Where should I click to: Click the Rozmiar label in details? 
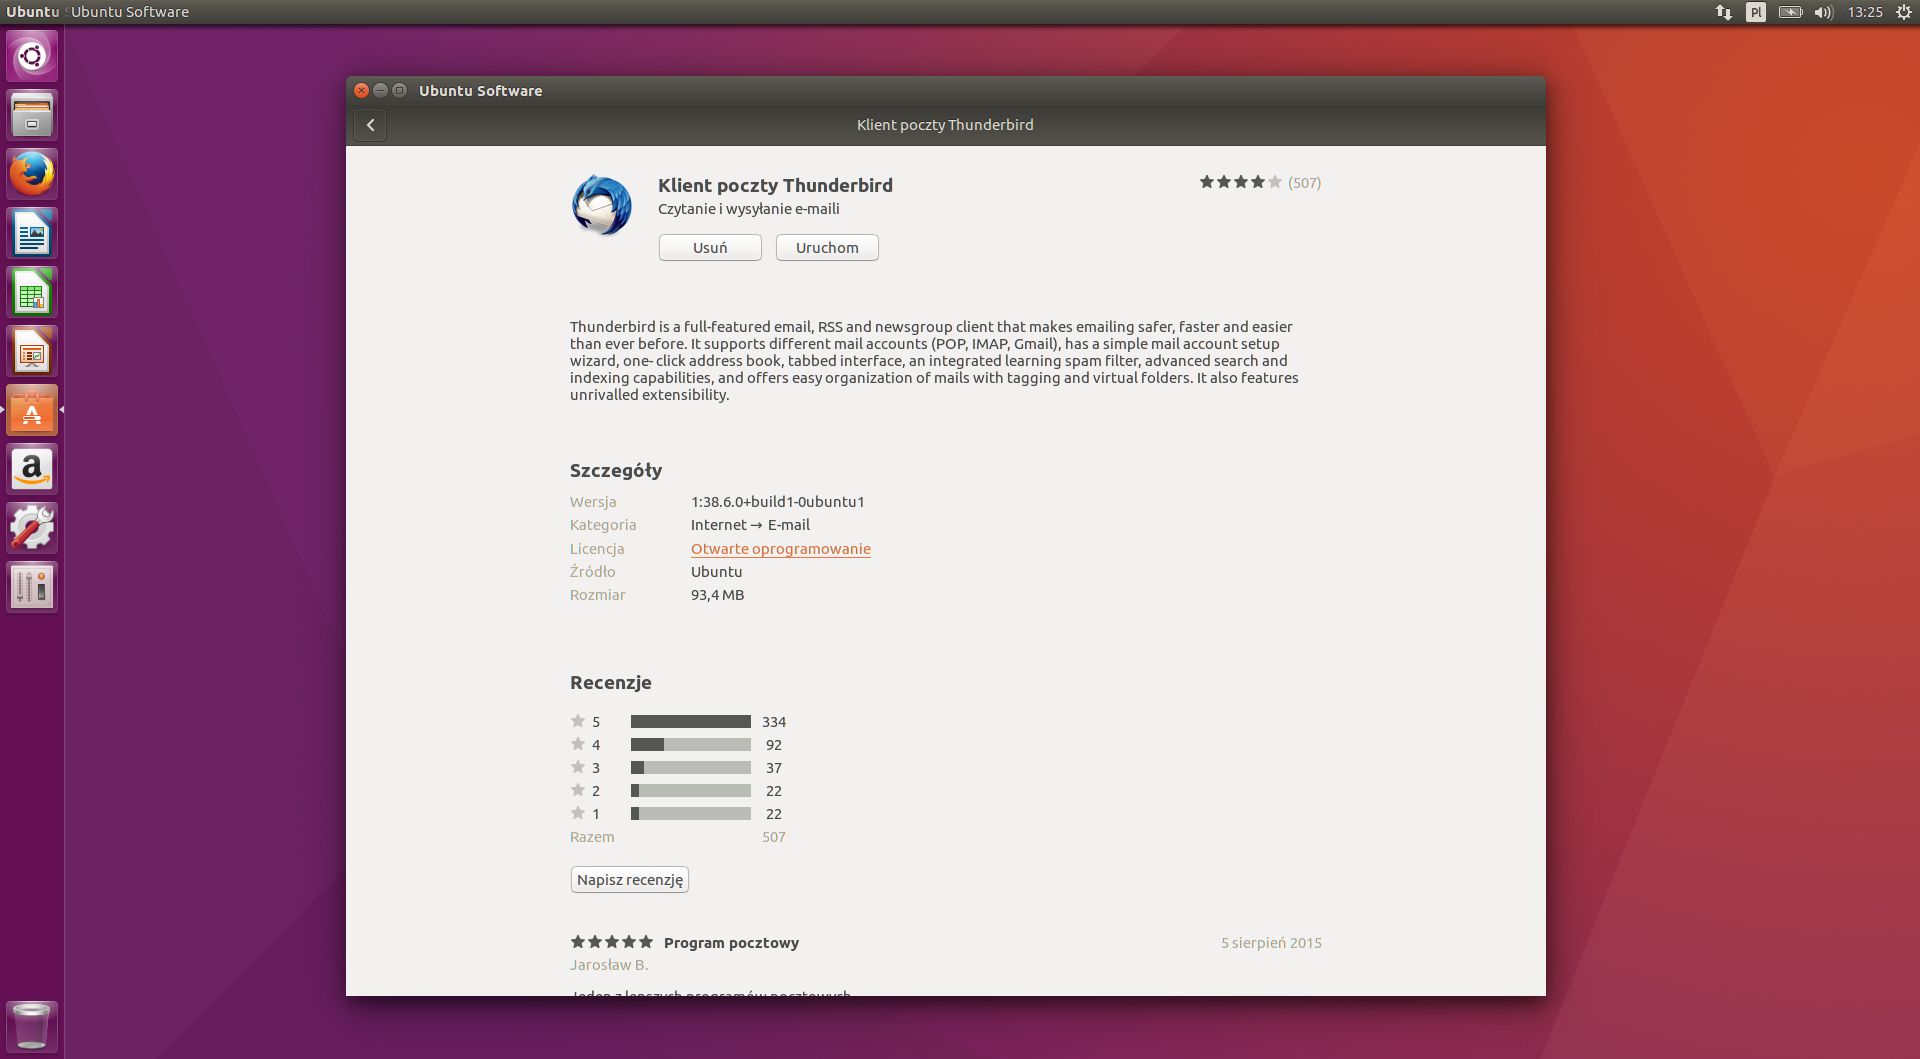tap(598, 595)
